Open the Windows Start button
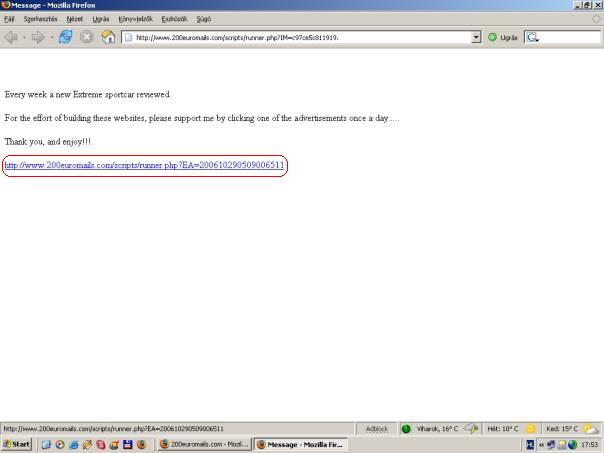Screen dimensions: 604x453 (x=17, y=444)
